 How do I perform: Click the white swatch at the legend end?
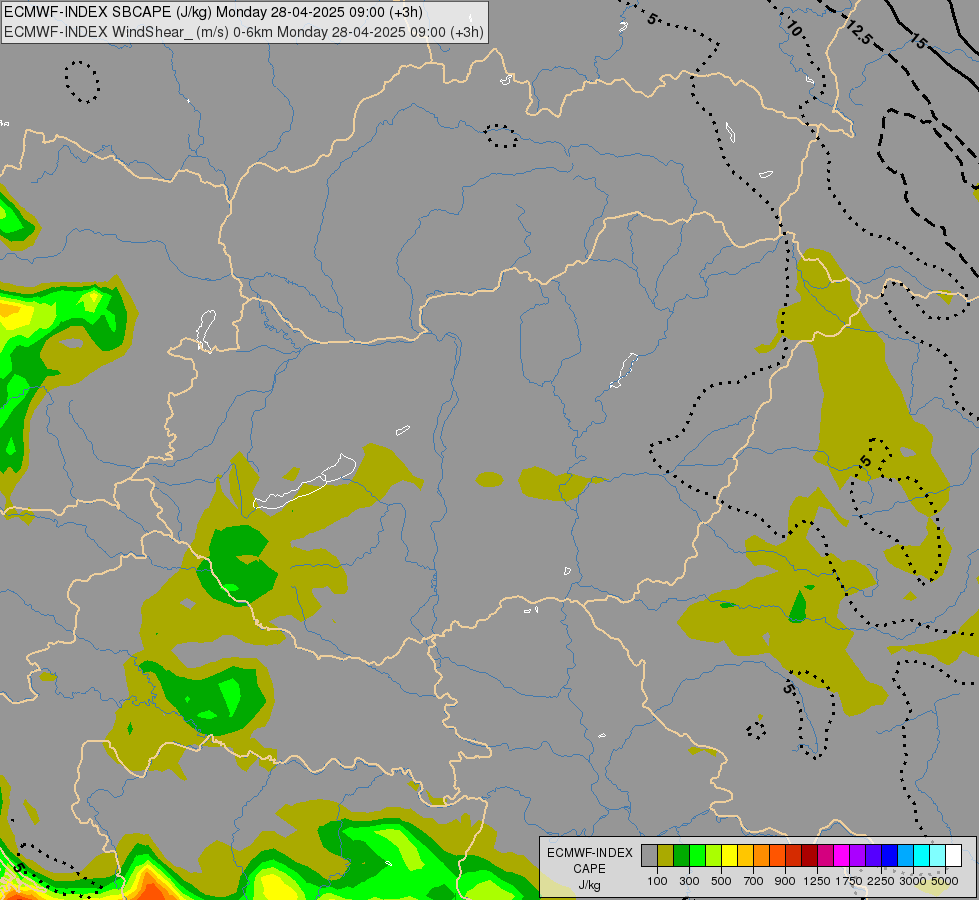(953, 855)
